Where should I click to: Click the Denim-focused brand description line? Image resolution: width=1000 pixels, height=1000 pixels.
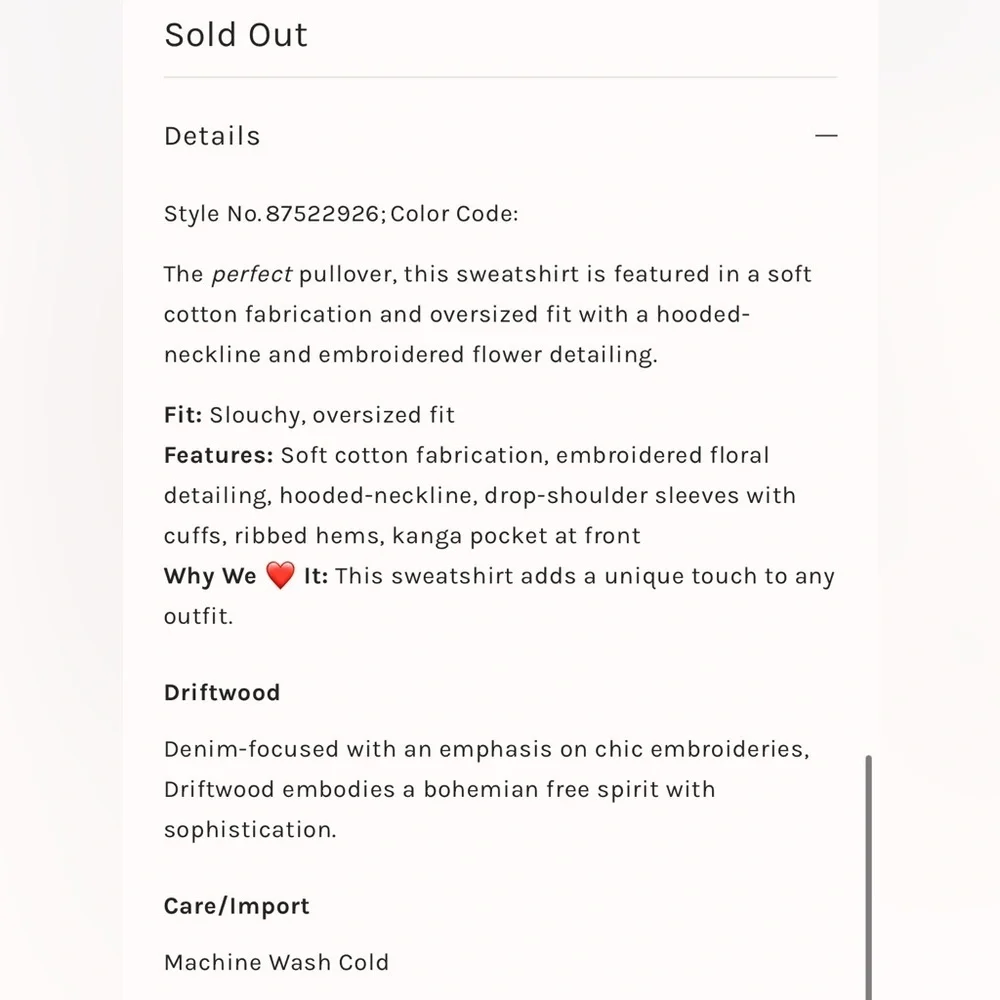[x=486, y=749]
